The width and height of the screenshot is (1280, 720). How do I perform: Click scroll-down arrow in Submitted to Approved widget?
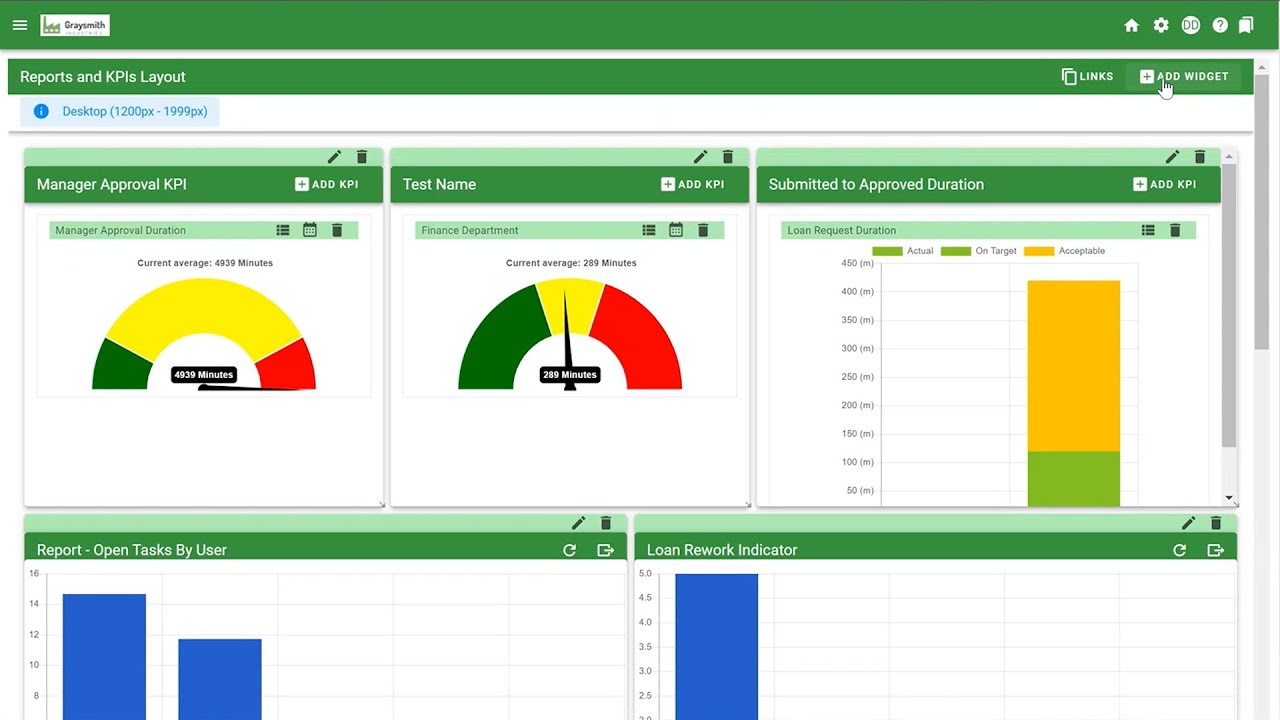click(x=1229, y=498)
